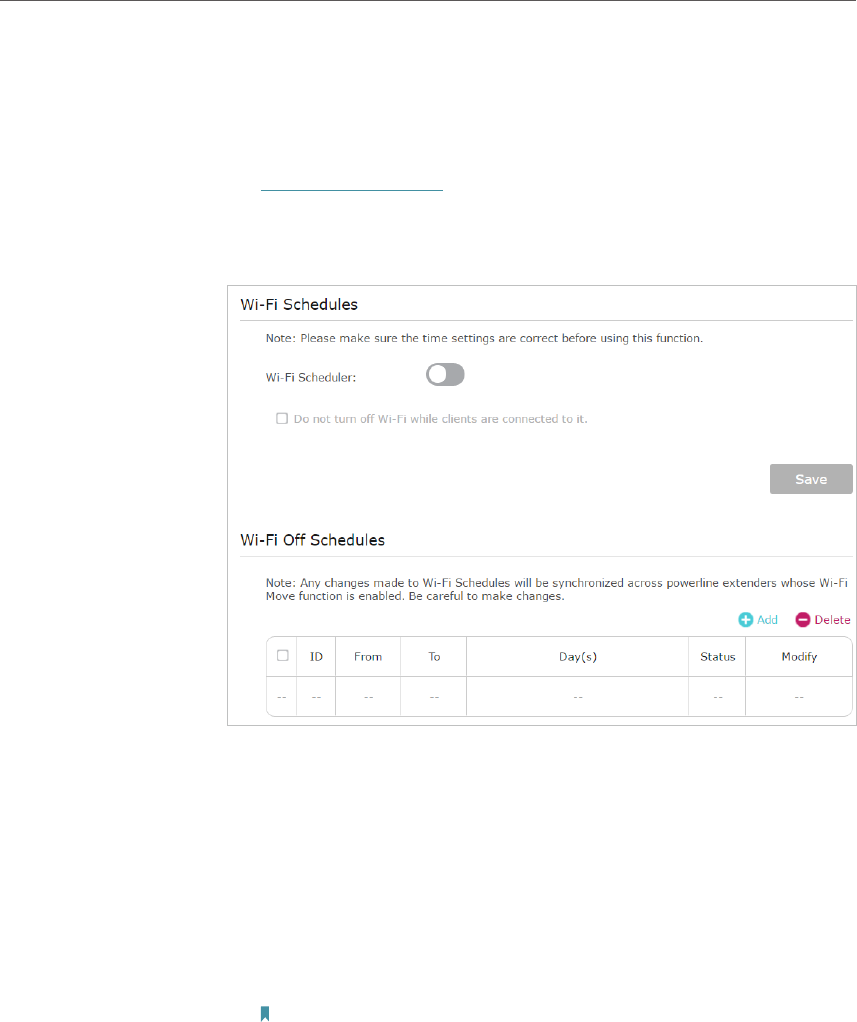This screenshot has width=857, height=1022.
Task: Click the teal plus Add icon
Action: [x=746, y=620]
